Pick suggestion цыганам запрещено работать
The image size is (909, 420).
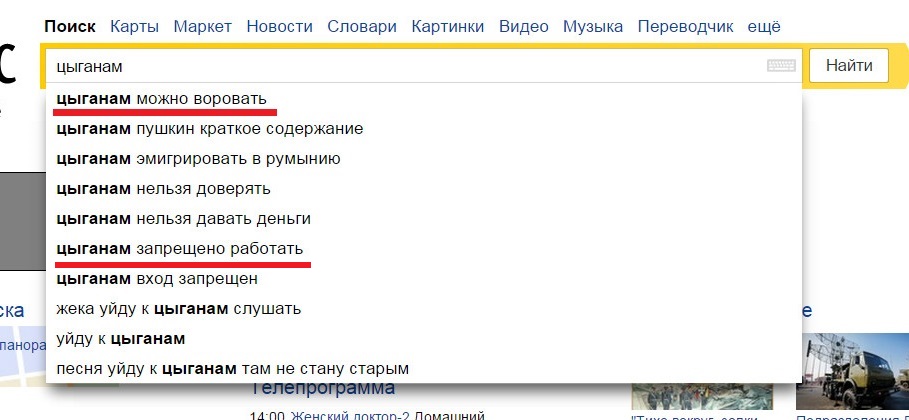point(424,249)
